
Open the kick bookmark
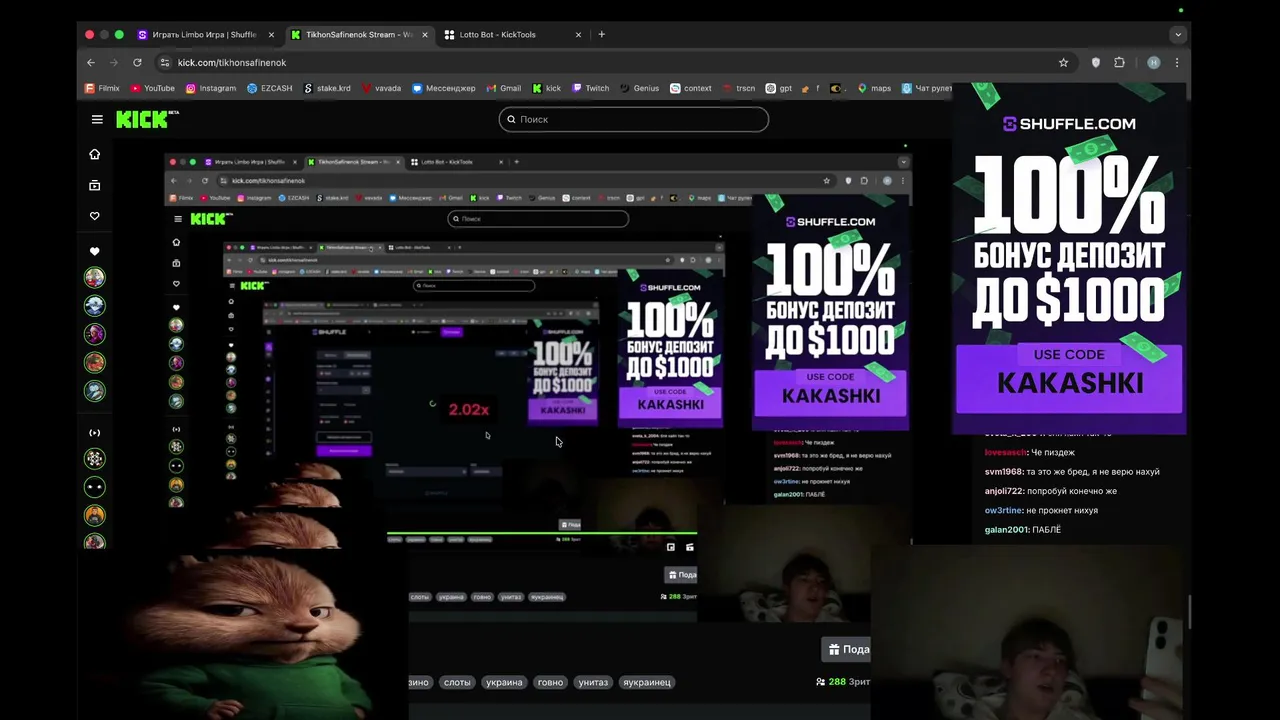click(x=546, y=88)
